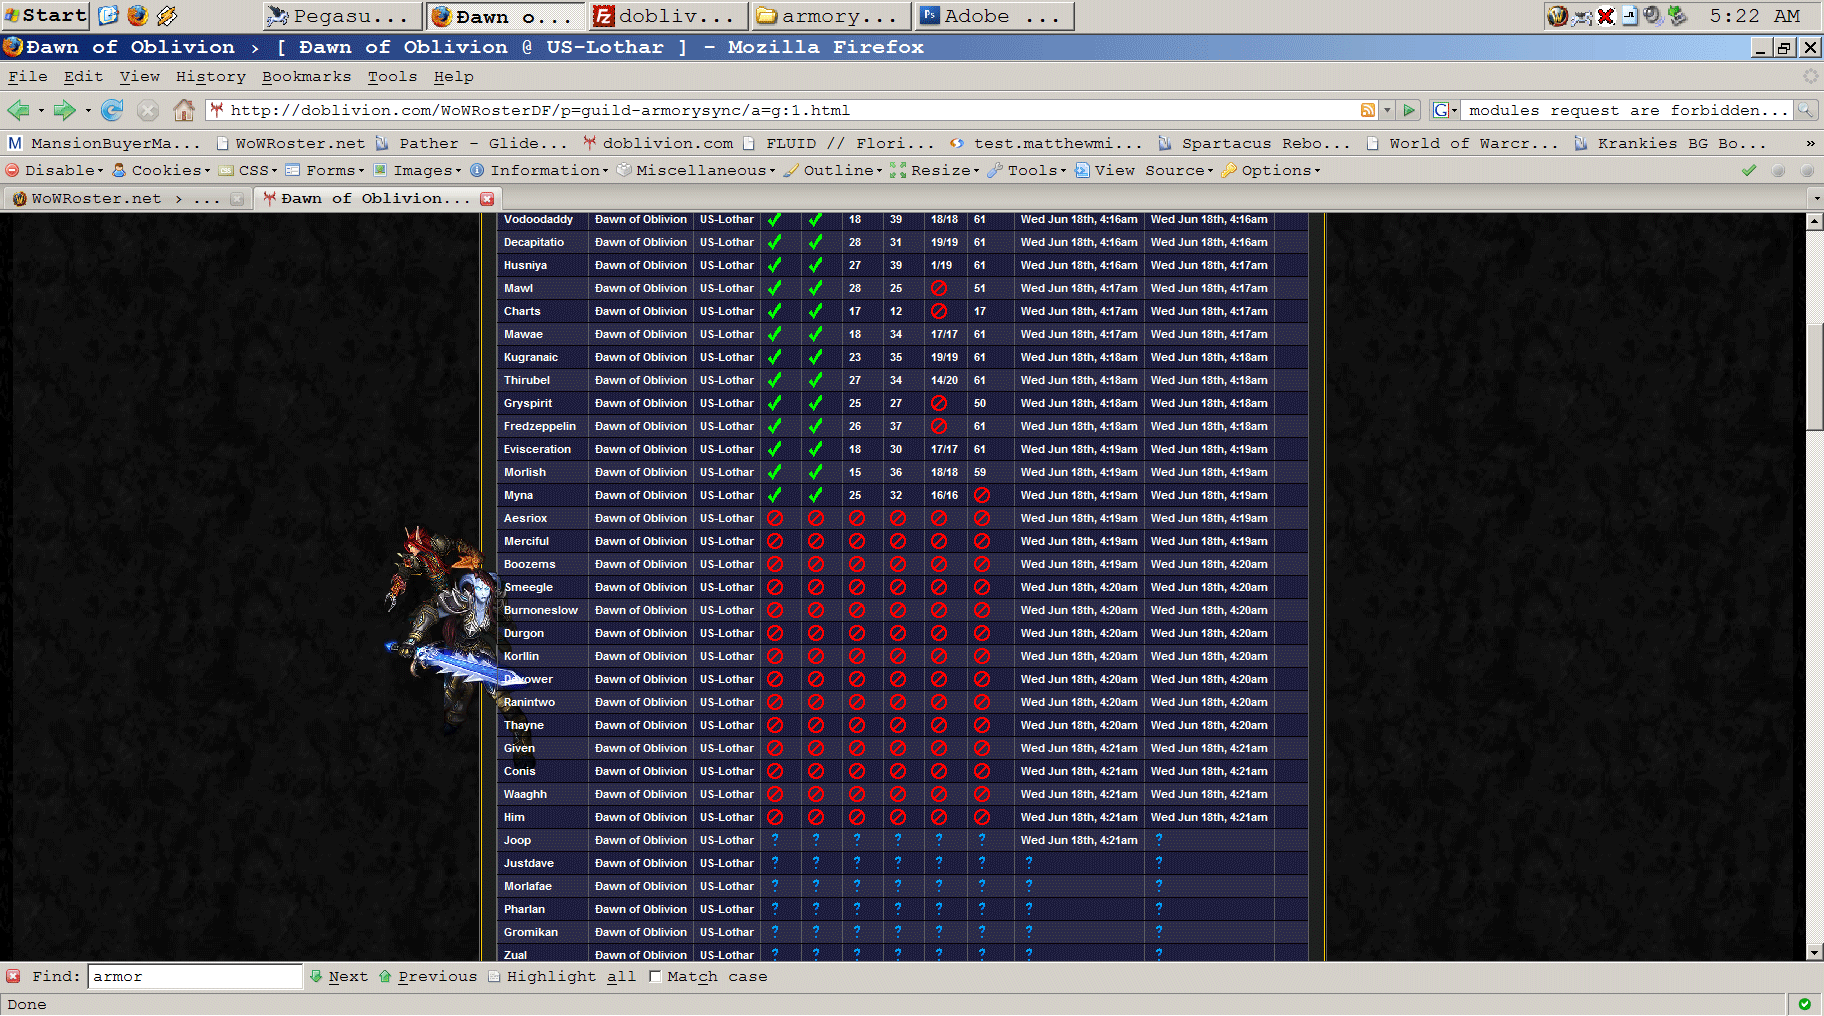Click the search magnifier icon
This screenshot has height=1016, width=1824.
click(1805, 110)
